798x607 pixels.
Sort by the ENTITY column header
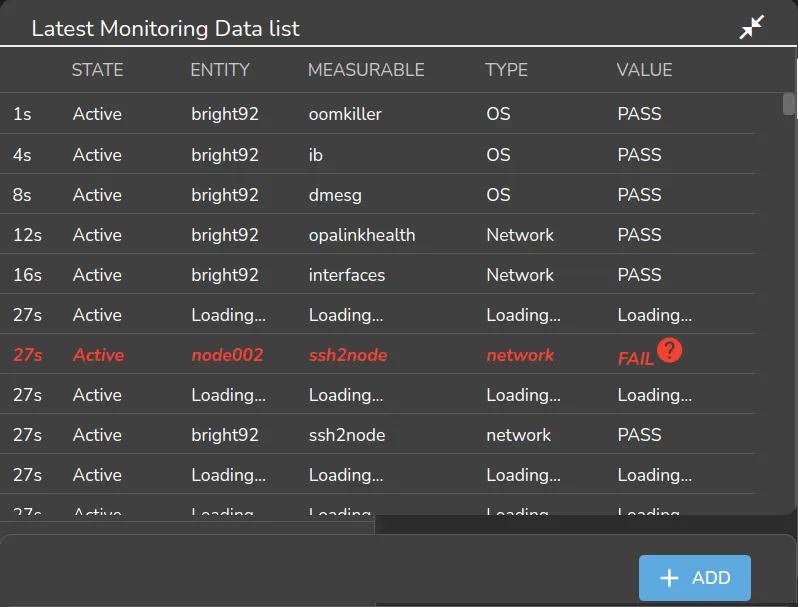point(220,70)
